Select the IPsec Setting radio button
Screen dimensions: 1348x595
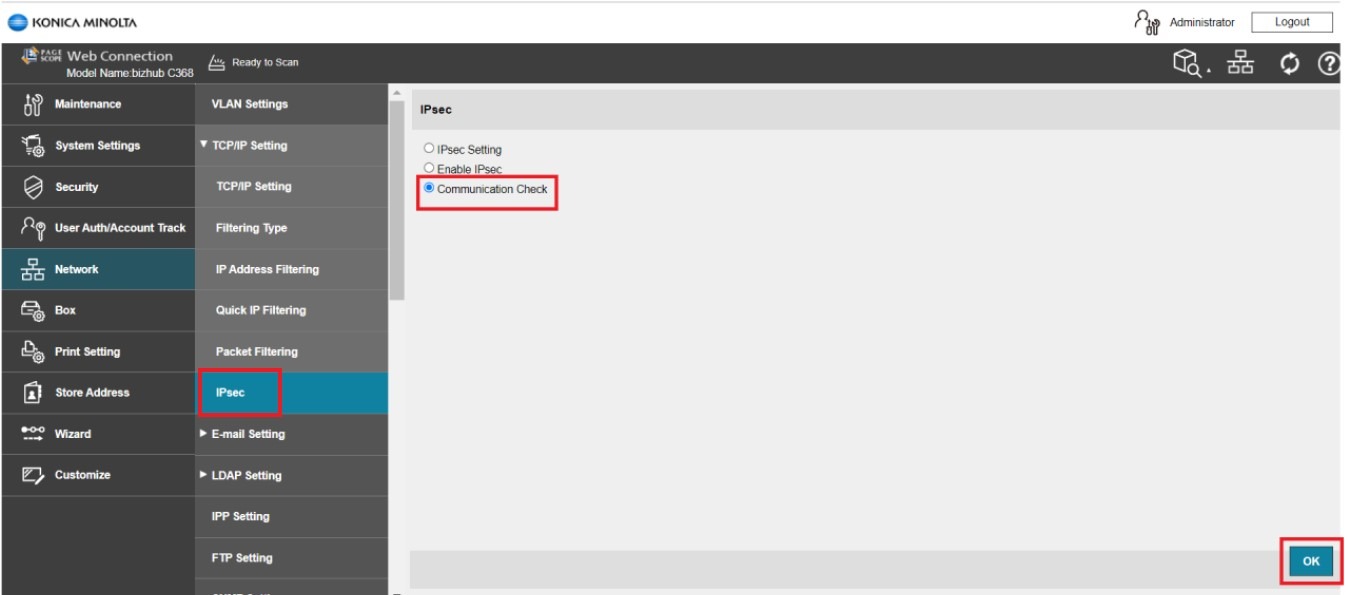click(429, 149)
